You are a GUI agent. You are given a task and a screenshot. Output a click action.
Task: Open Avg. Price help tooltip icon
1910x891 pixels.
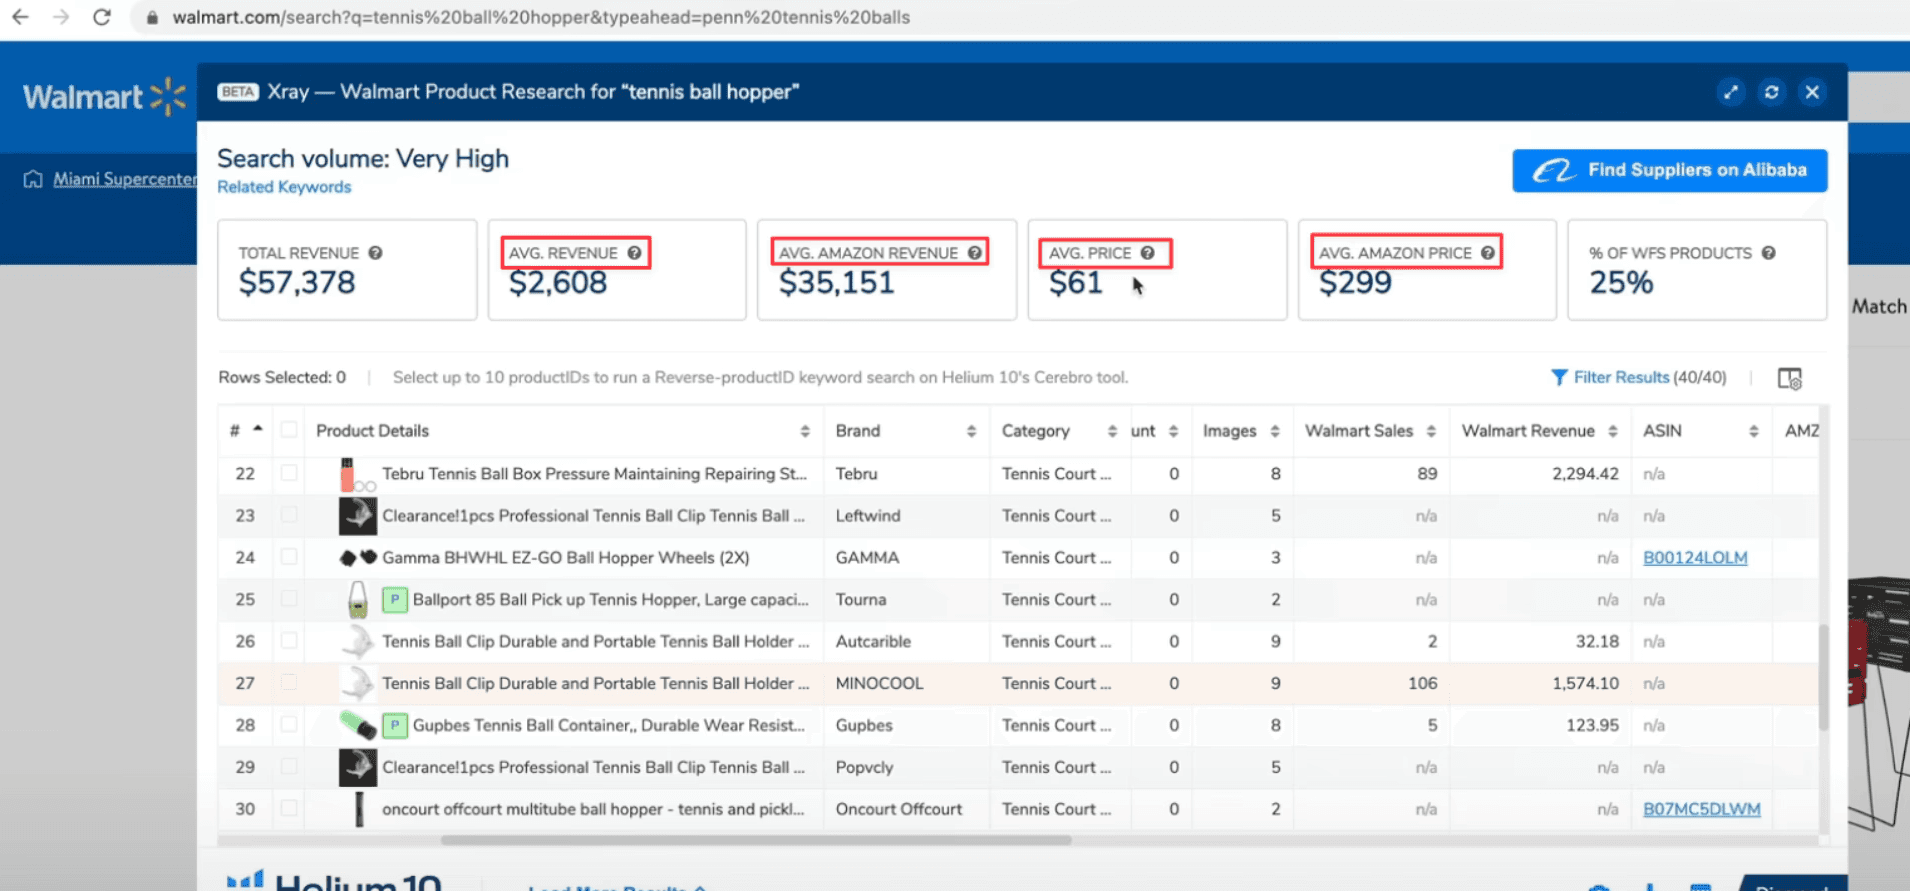[x=1147, y=253]
